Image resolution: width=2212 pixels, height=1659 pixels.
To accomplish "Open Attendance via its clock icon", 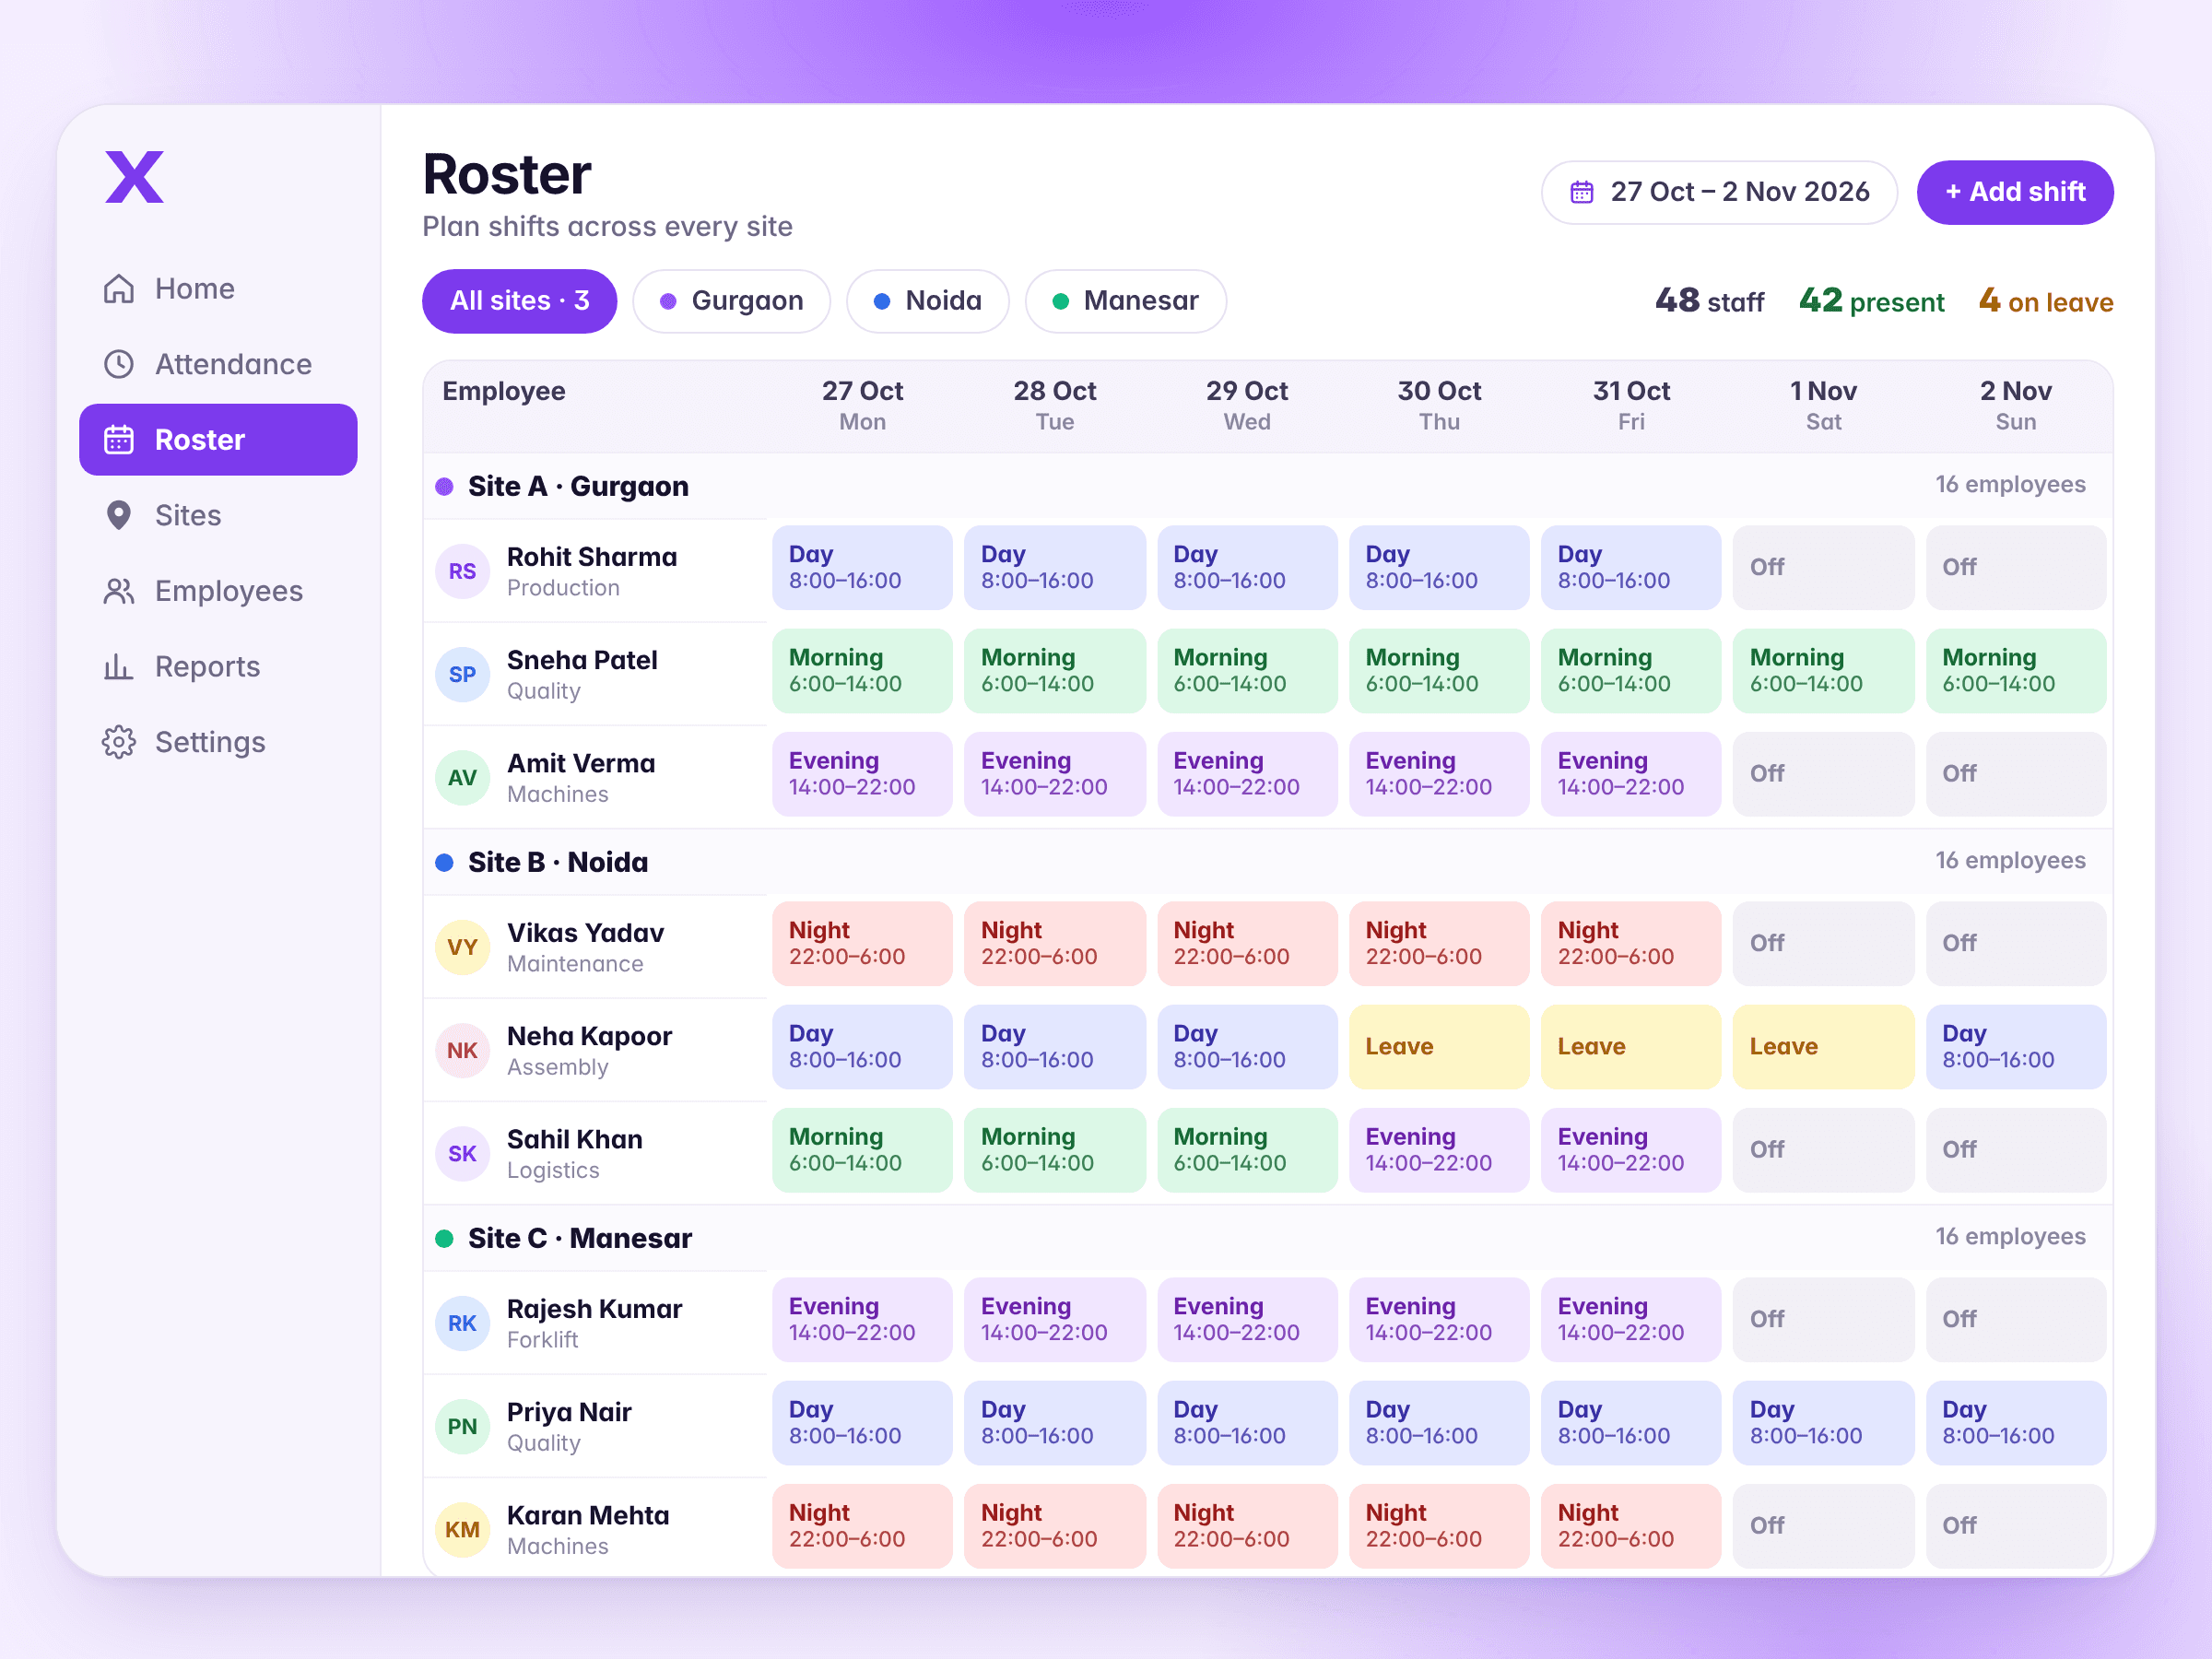I will (x=119, y=364).
